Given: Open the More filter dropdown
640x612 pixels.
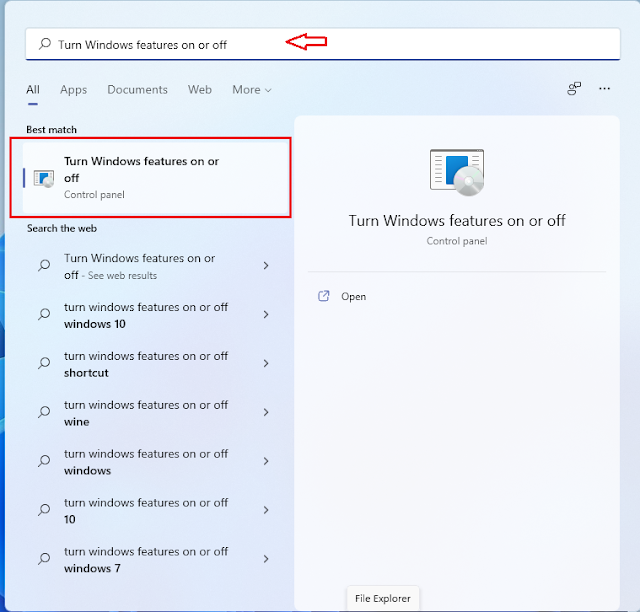Looking at the screenshot, I should (x=251, y=89).
